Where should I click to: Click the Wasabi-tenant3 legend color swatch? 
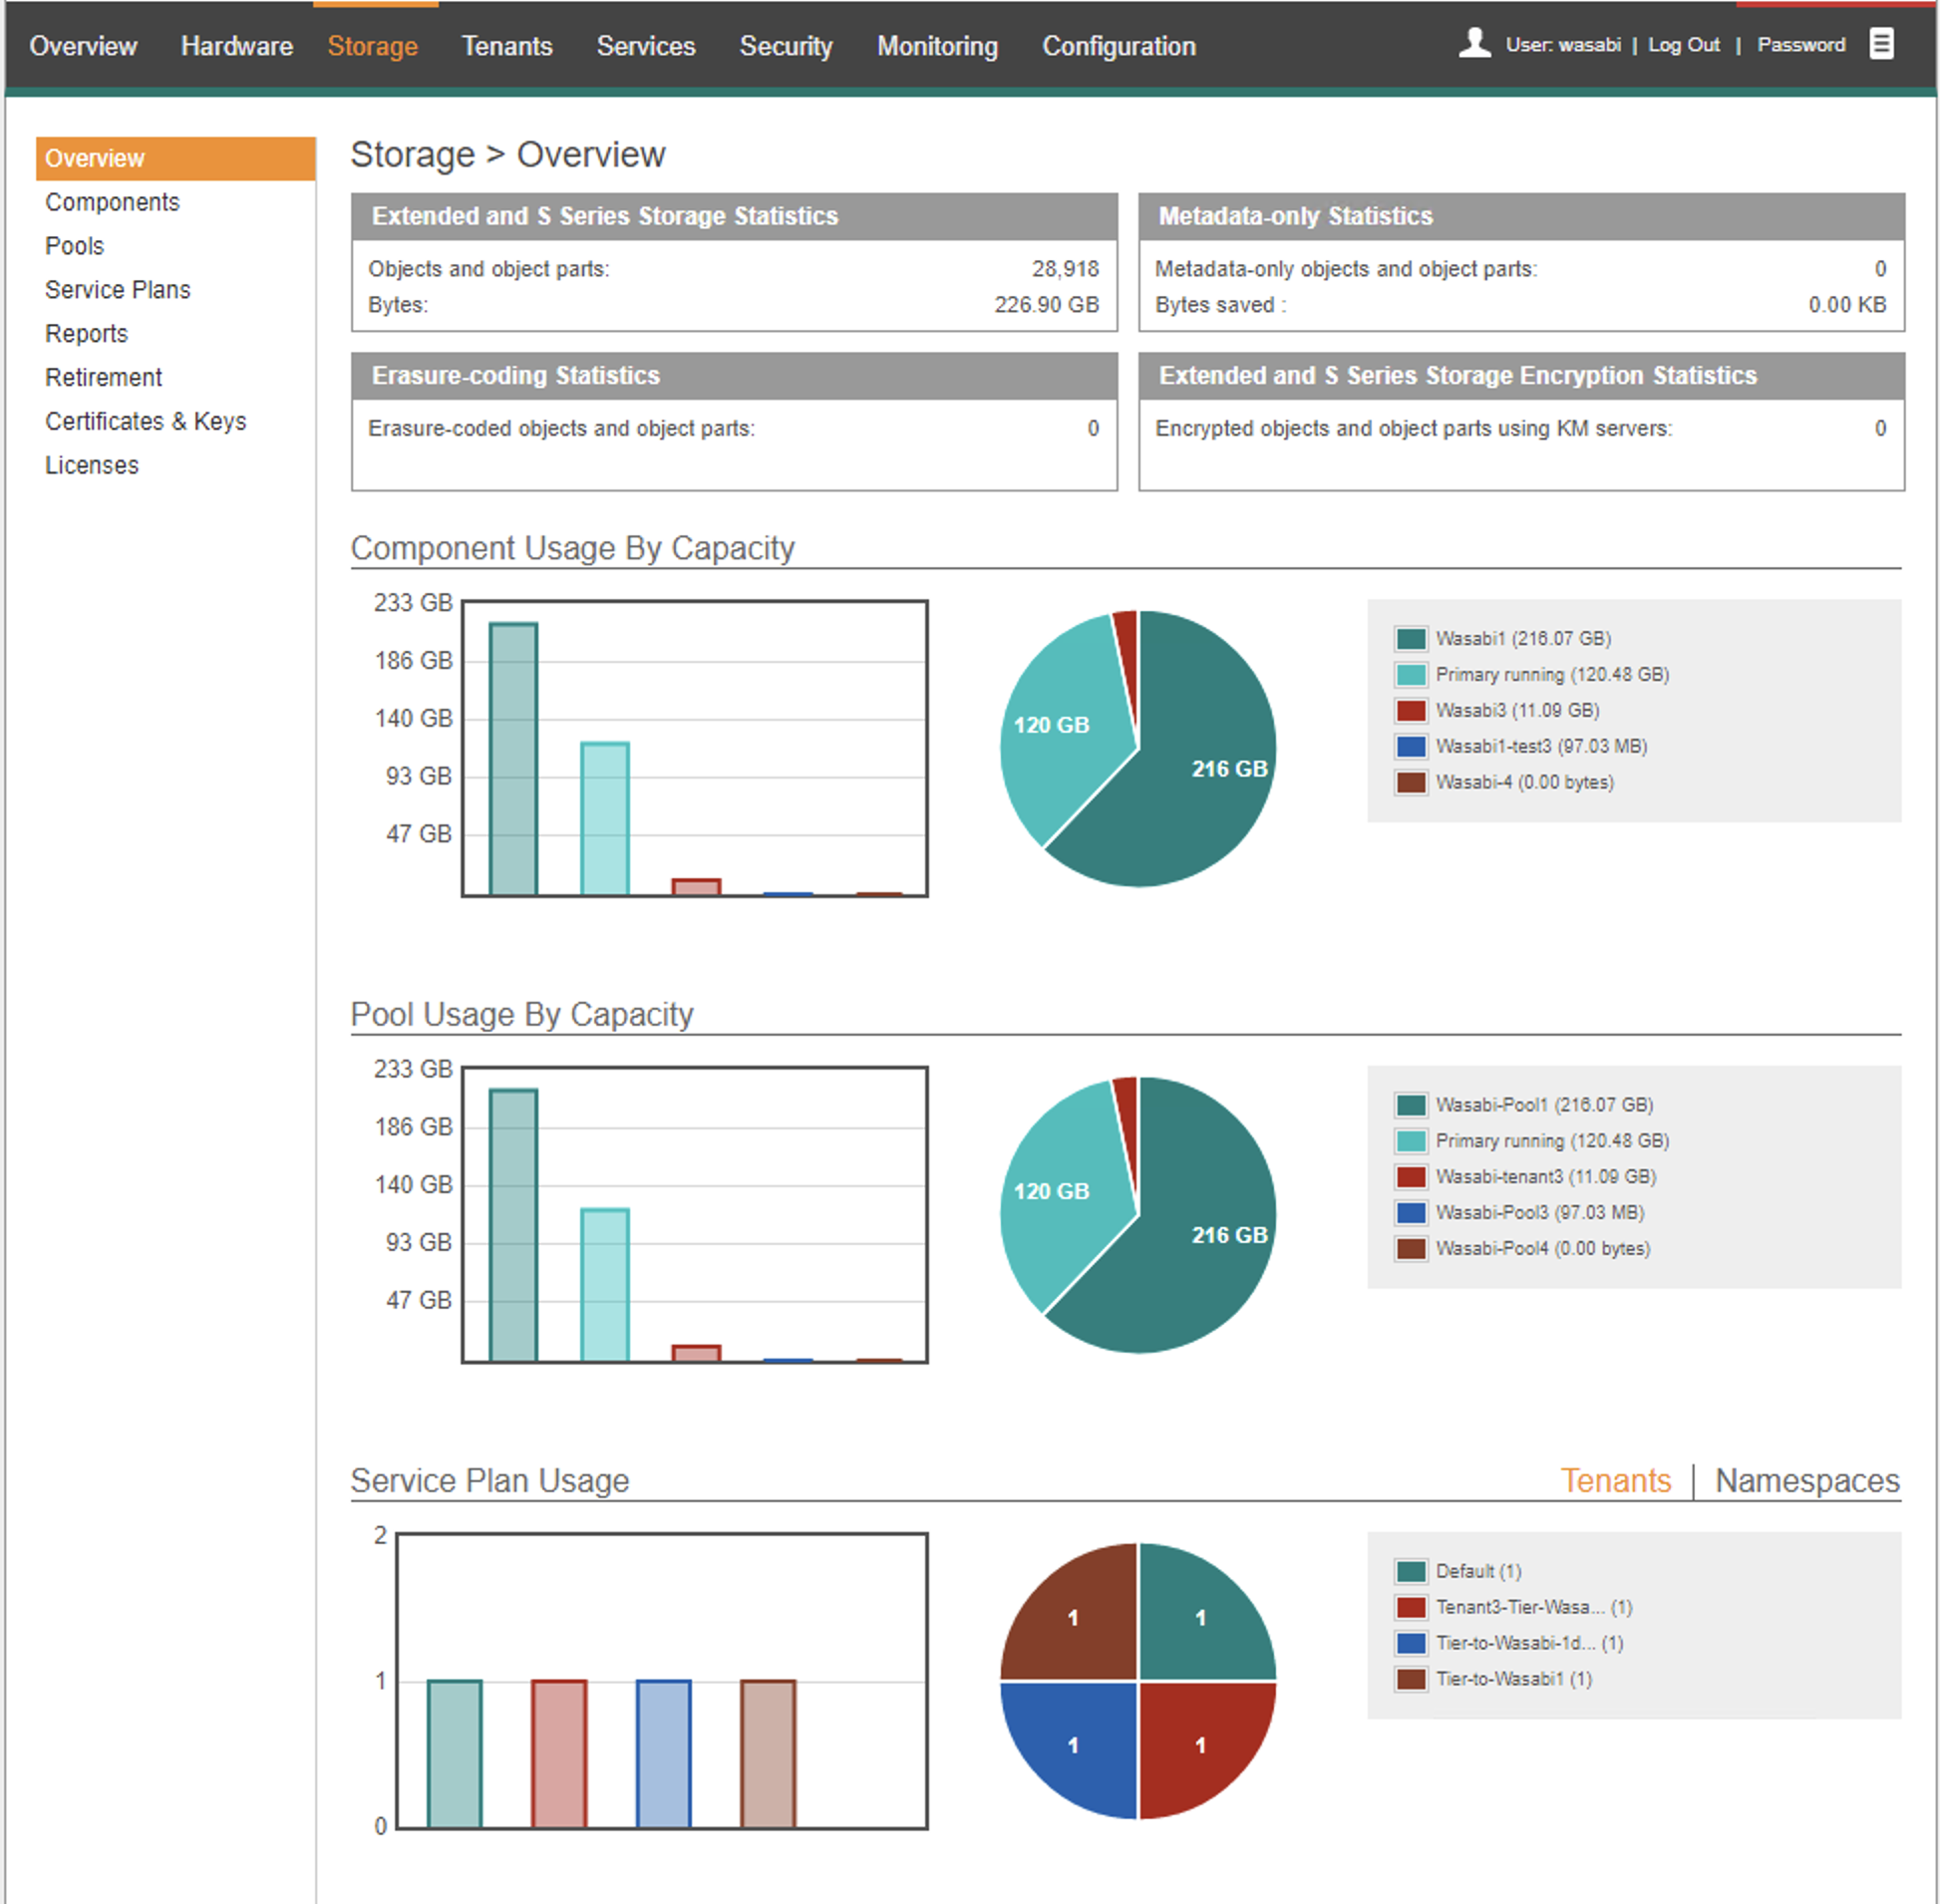1411,1177
